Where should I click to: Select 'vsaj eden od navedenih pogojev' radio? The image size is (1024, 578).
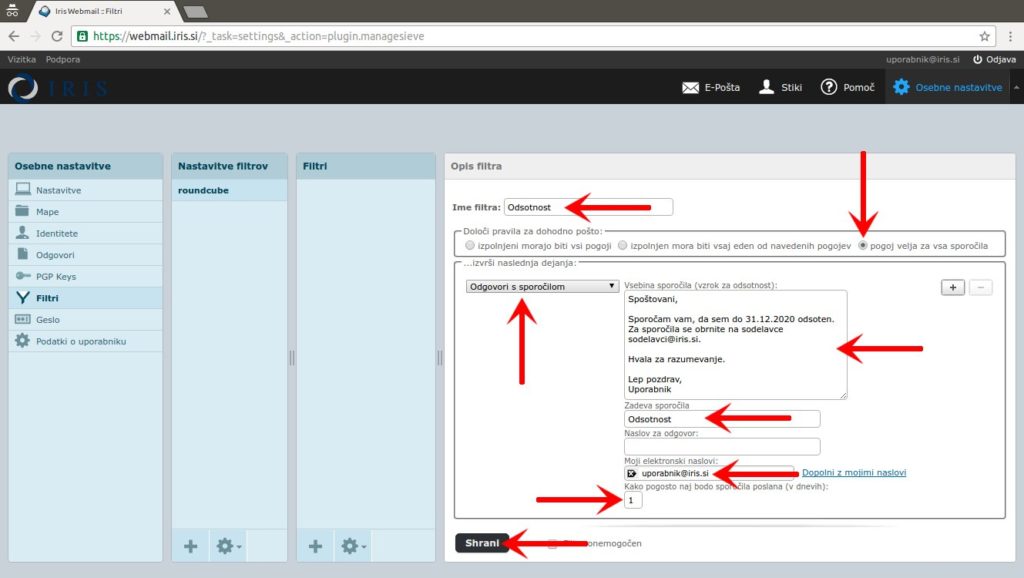(x=622, y=245)
